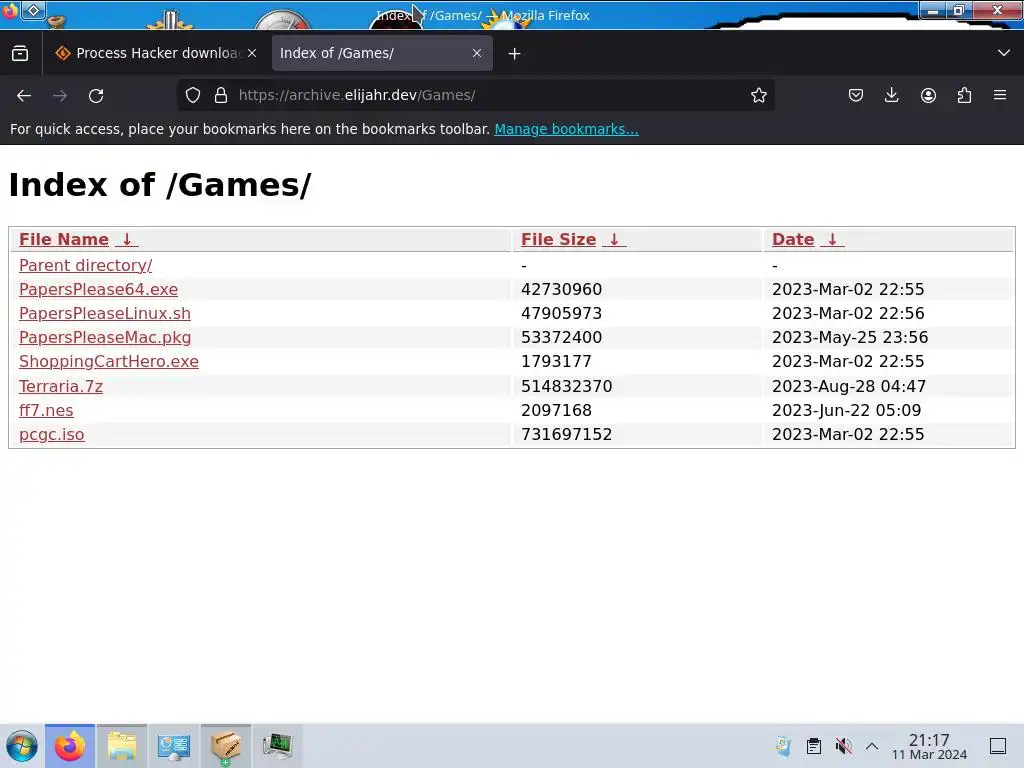Sort descending with Date arrow

click(832, 240)
